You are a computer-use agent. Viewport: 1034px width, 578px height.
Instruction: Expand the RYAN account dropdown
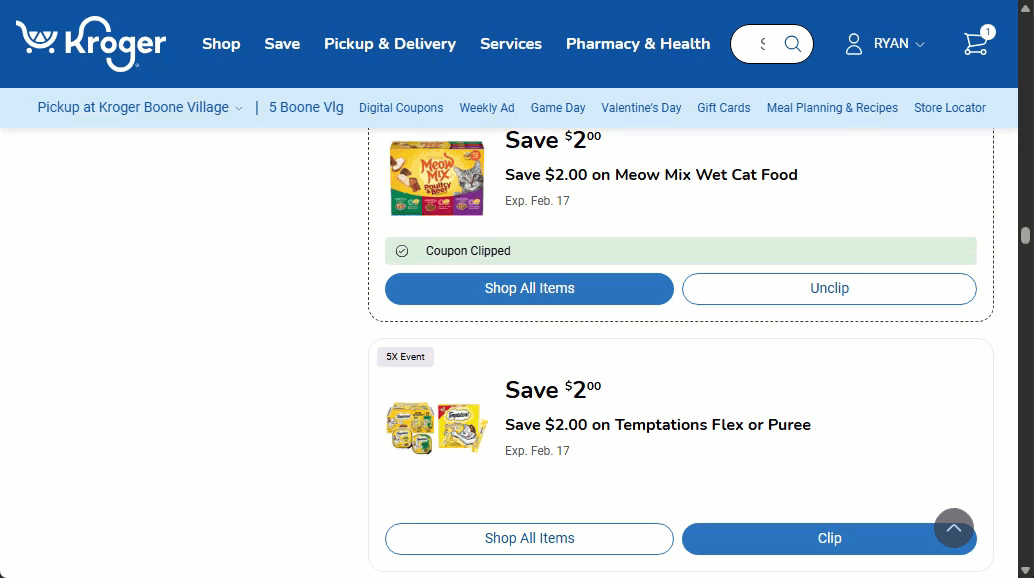coord(899,44)
